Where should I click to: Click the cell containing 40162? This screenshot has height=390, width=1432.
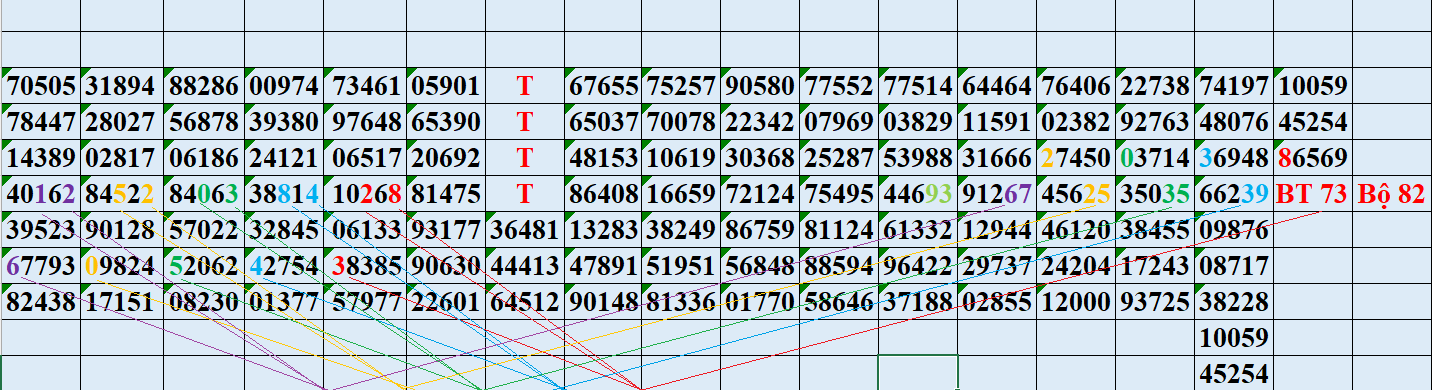tap(41, 194)
